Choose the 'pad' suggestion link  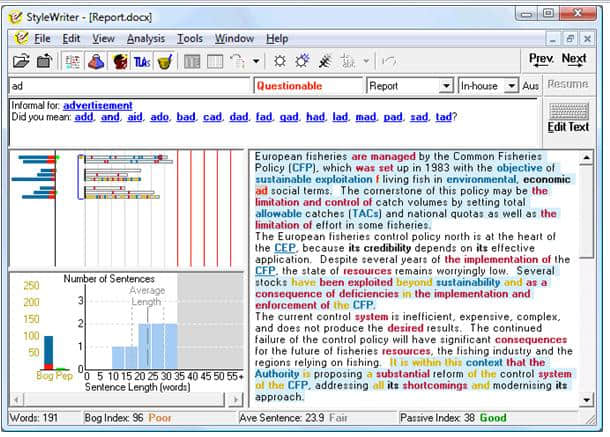[393, 117]
